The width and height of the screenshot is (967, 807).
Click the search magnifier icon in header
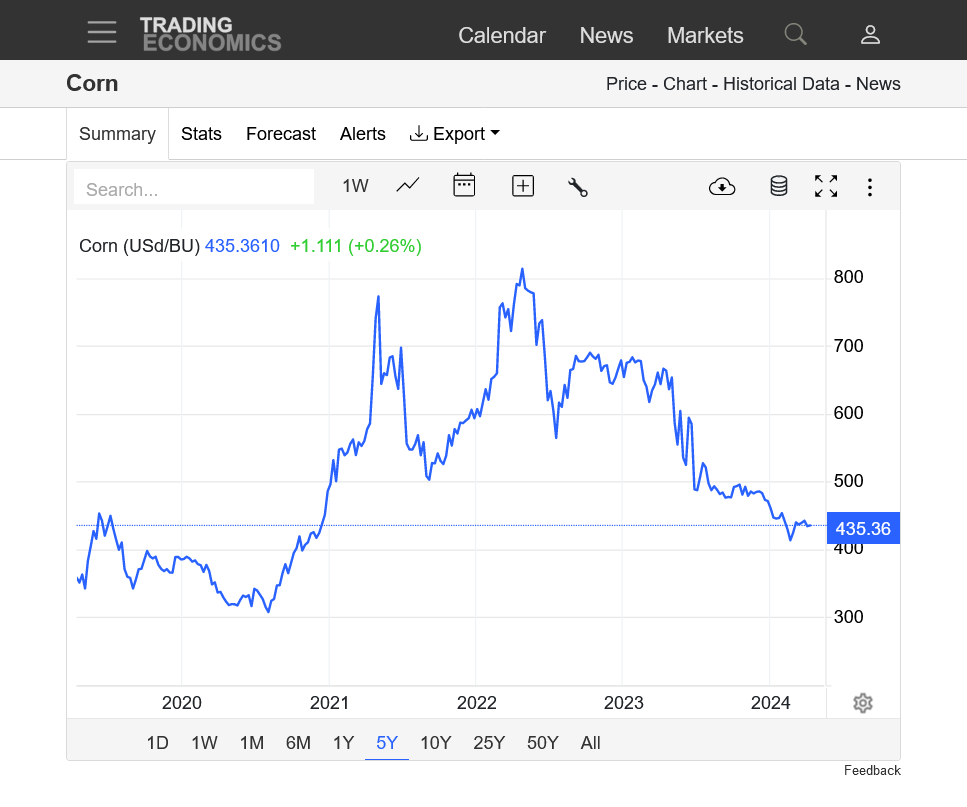coord(795,34)
